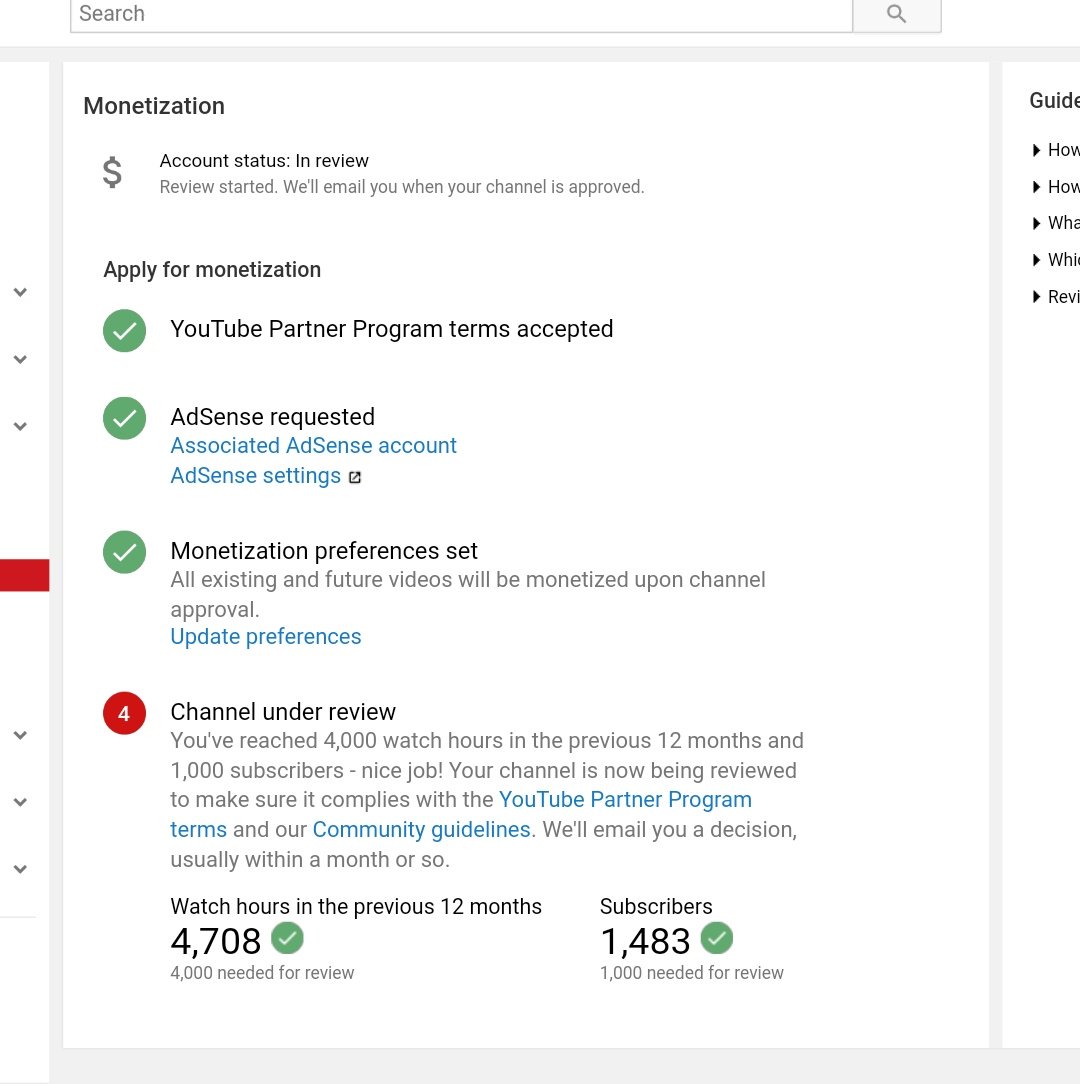Click 'YouTube Partner Program terms accepted' step title
This screenshot has height=1084, width=1080.
391,329
